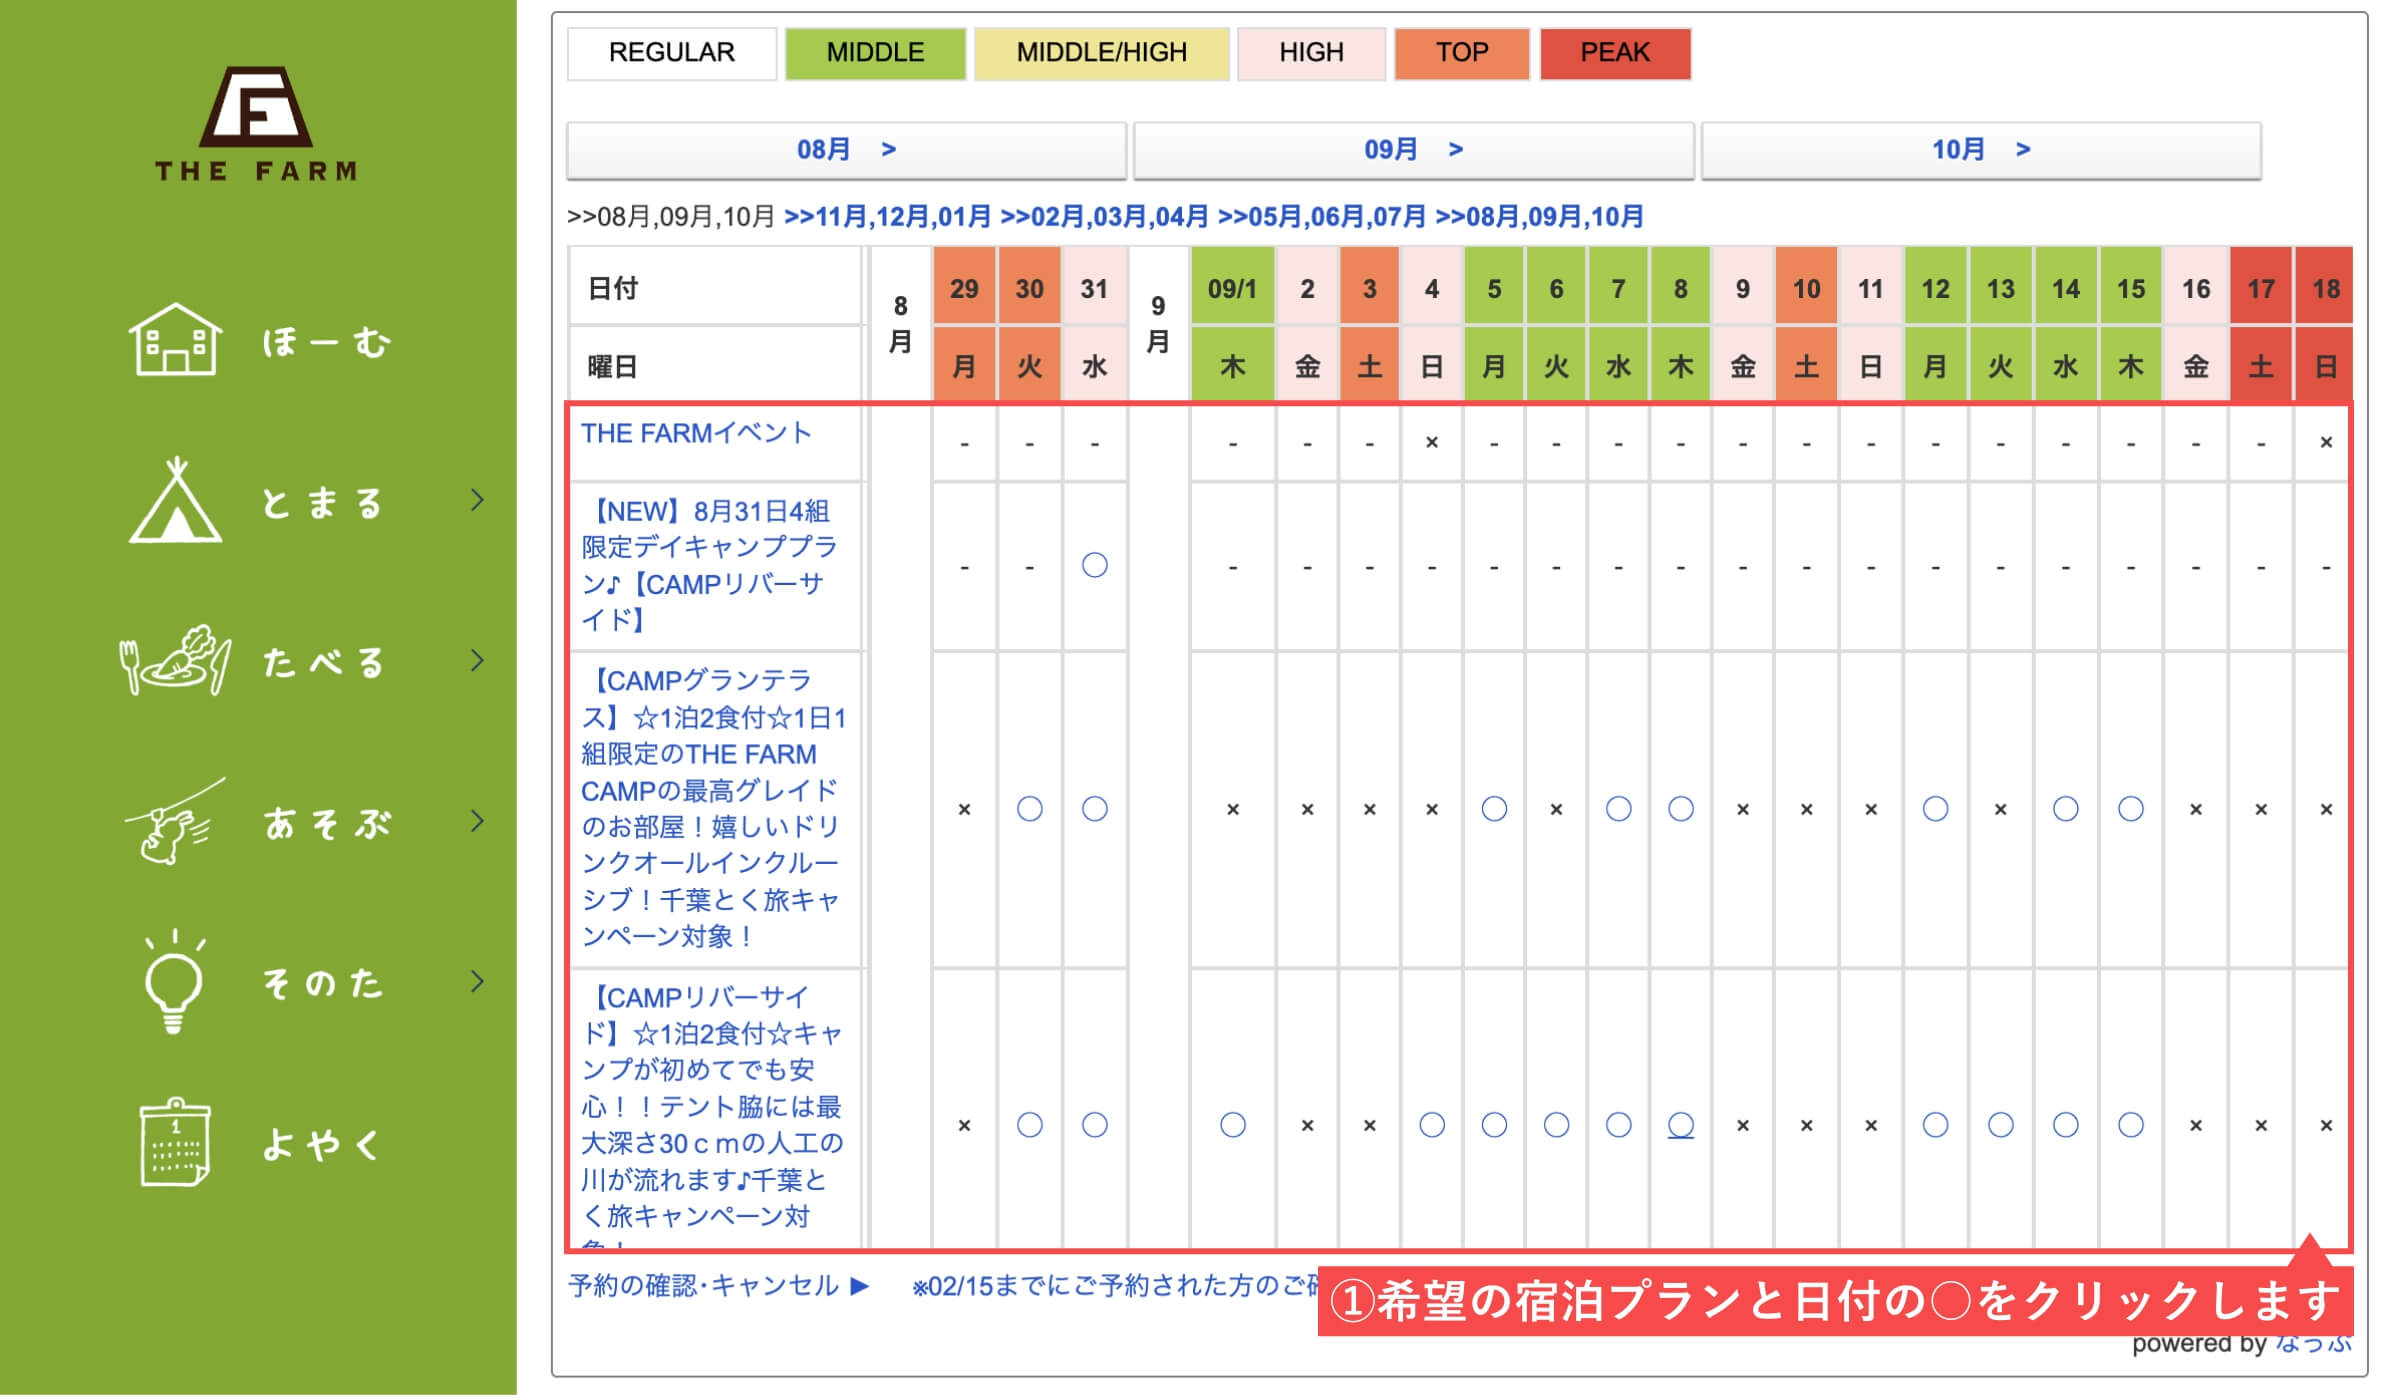Select リバーサイド circle on Sep 12
Screen dimensions: 2400x1395
click(1936, 1125)
